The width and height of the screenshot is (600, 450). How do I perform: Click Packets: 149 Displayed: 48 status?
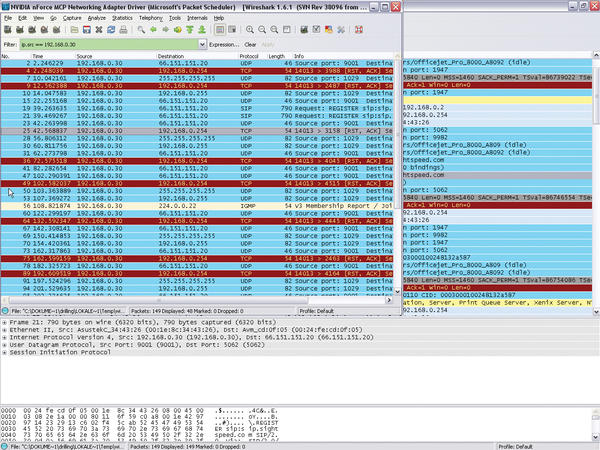pos(187,311)
